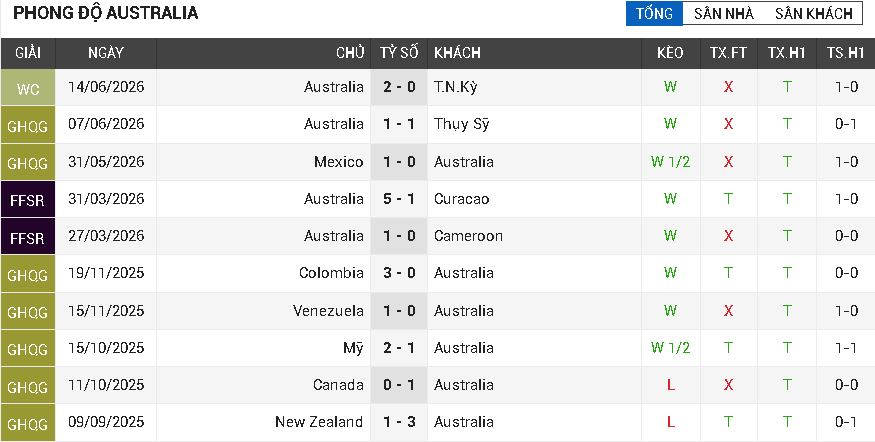Image resolution: width=875 pixels, height=442 pixels.
Task: Click the Mexico team name
Action: click(x=338, y=162)
